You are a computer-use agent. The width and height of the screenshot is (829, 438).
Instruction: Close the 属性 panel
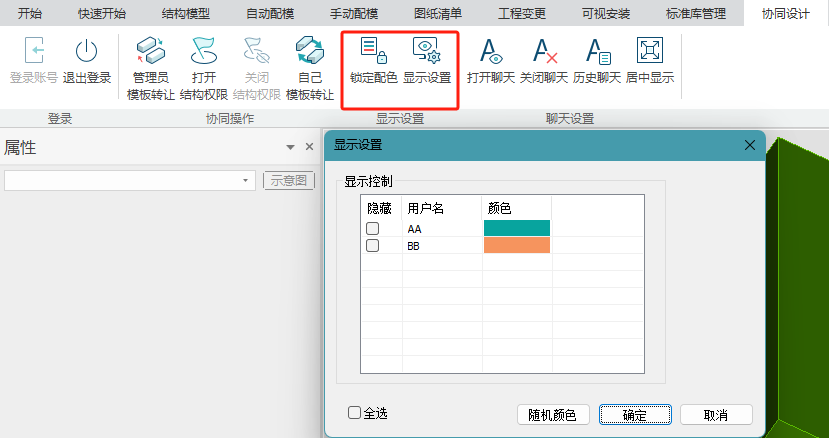tap(309, 147)
